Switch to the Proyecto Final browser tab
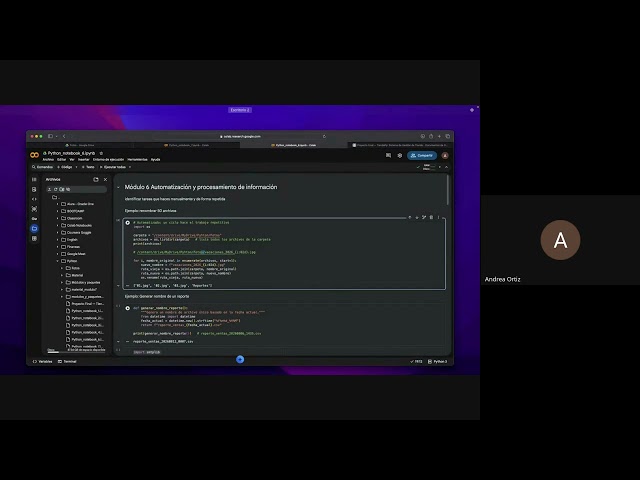Image resolution: width=640 pixels, height=480 pixels. pos(400,145)
